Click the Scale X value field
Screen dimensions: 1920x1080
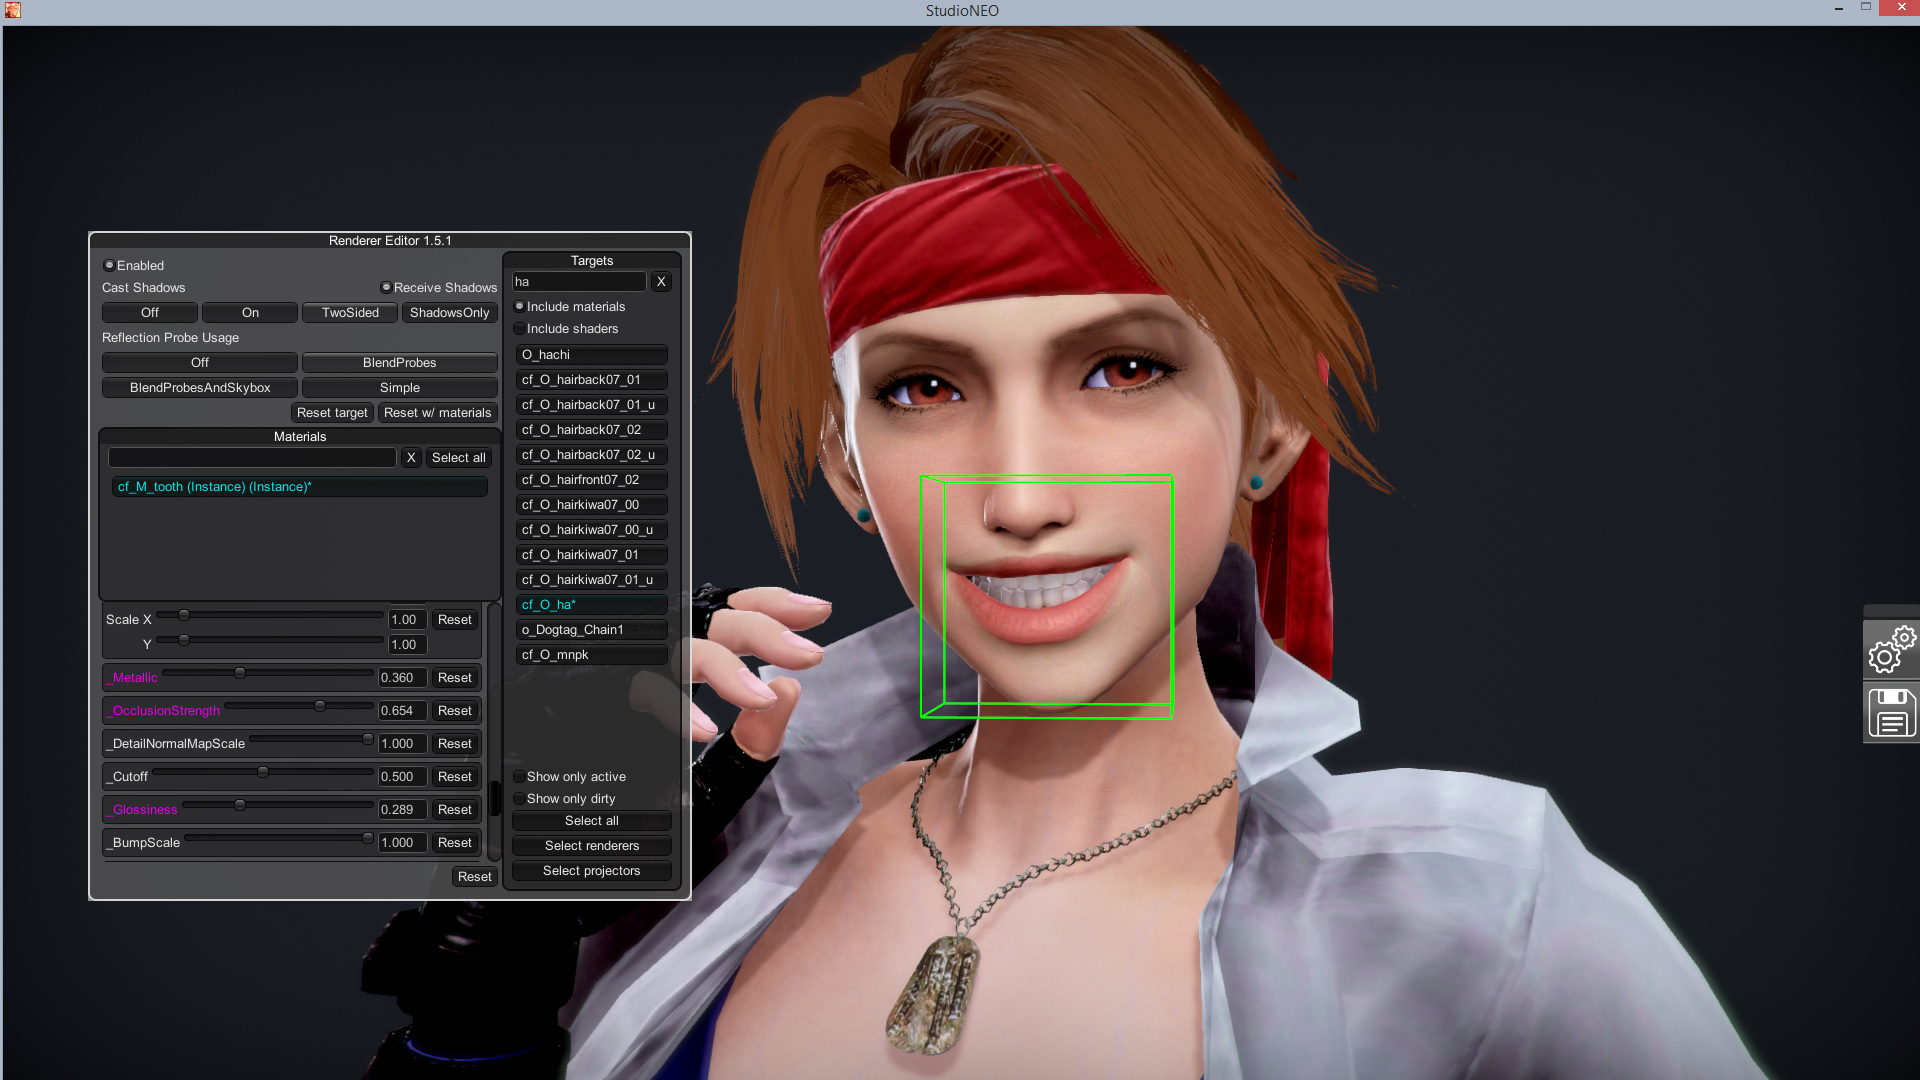(x=407, y=619)
